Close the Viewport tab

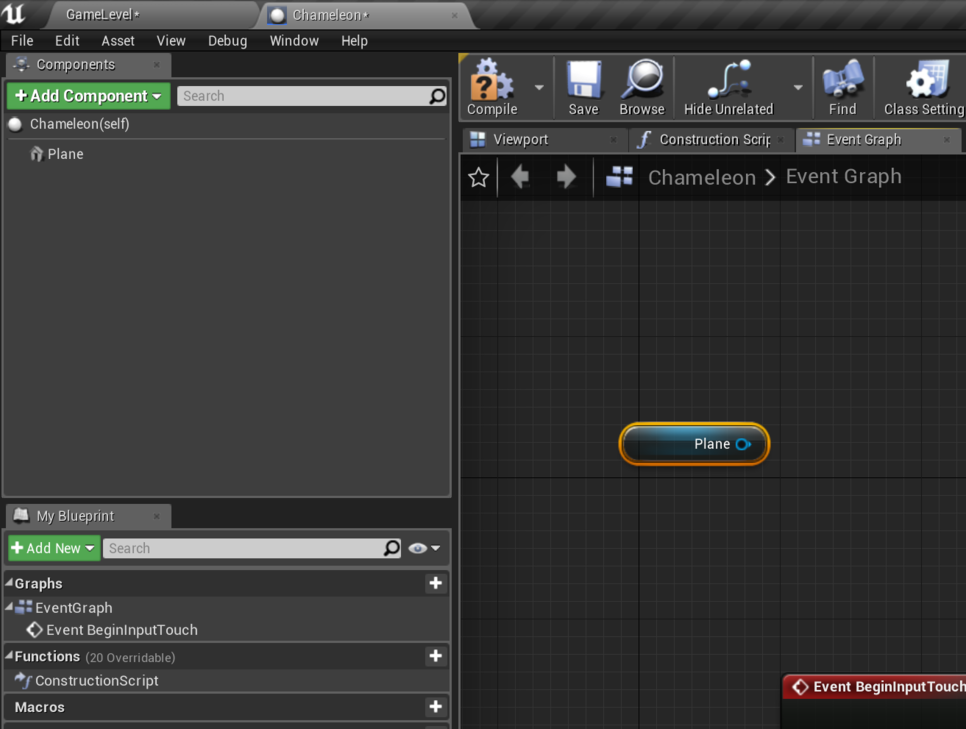coord(613,140)
